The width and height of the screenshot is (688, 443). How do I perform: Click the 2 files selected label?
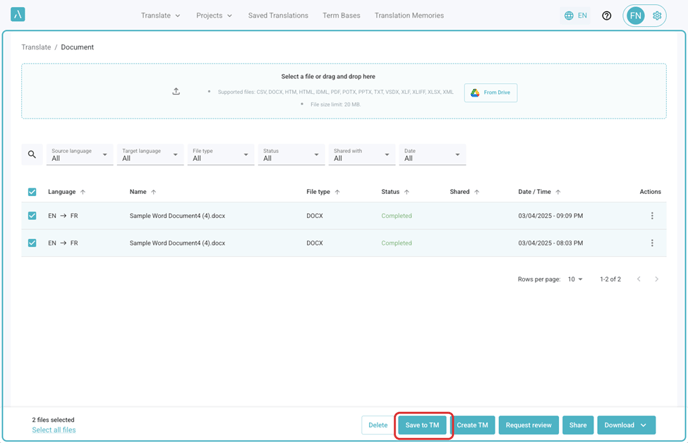click(53, 420)
